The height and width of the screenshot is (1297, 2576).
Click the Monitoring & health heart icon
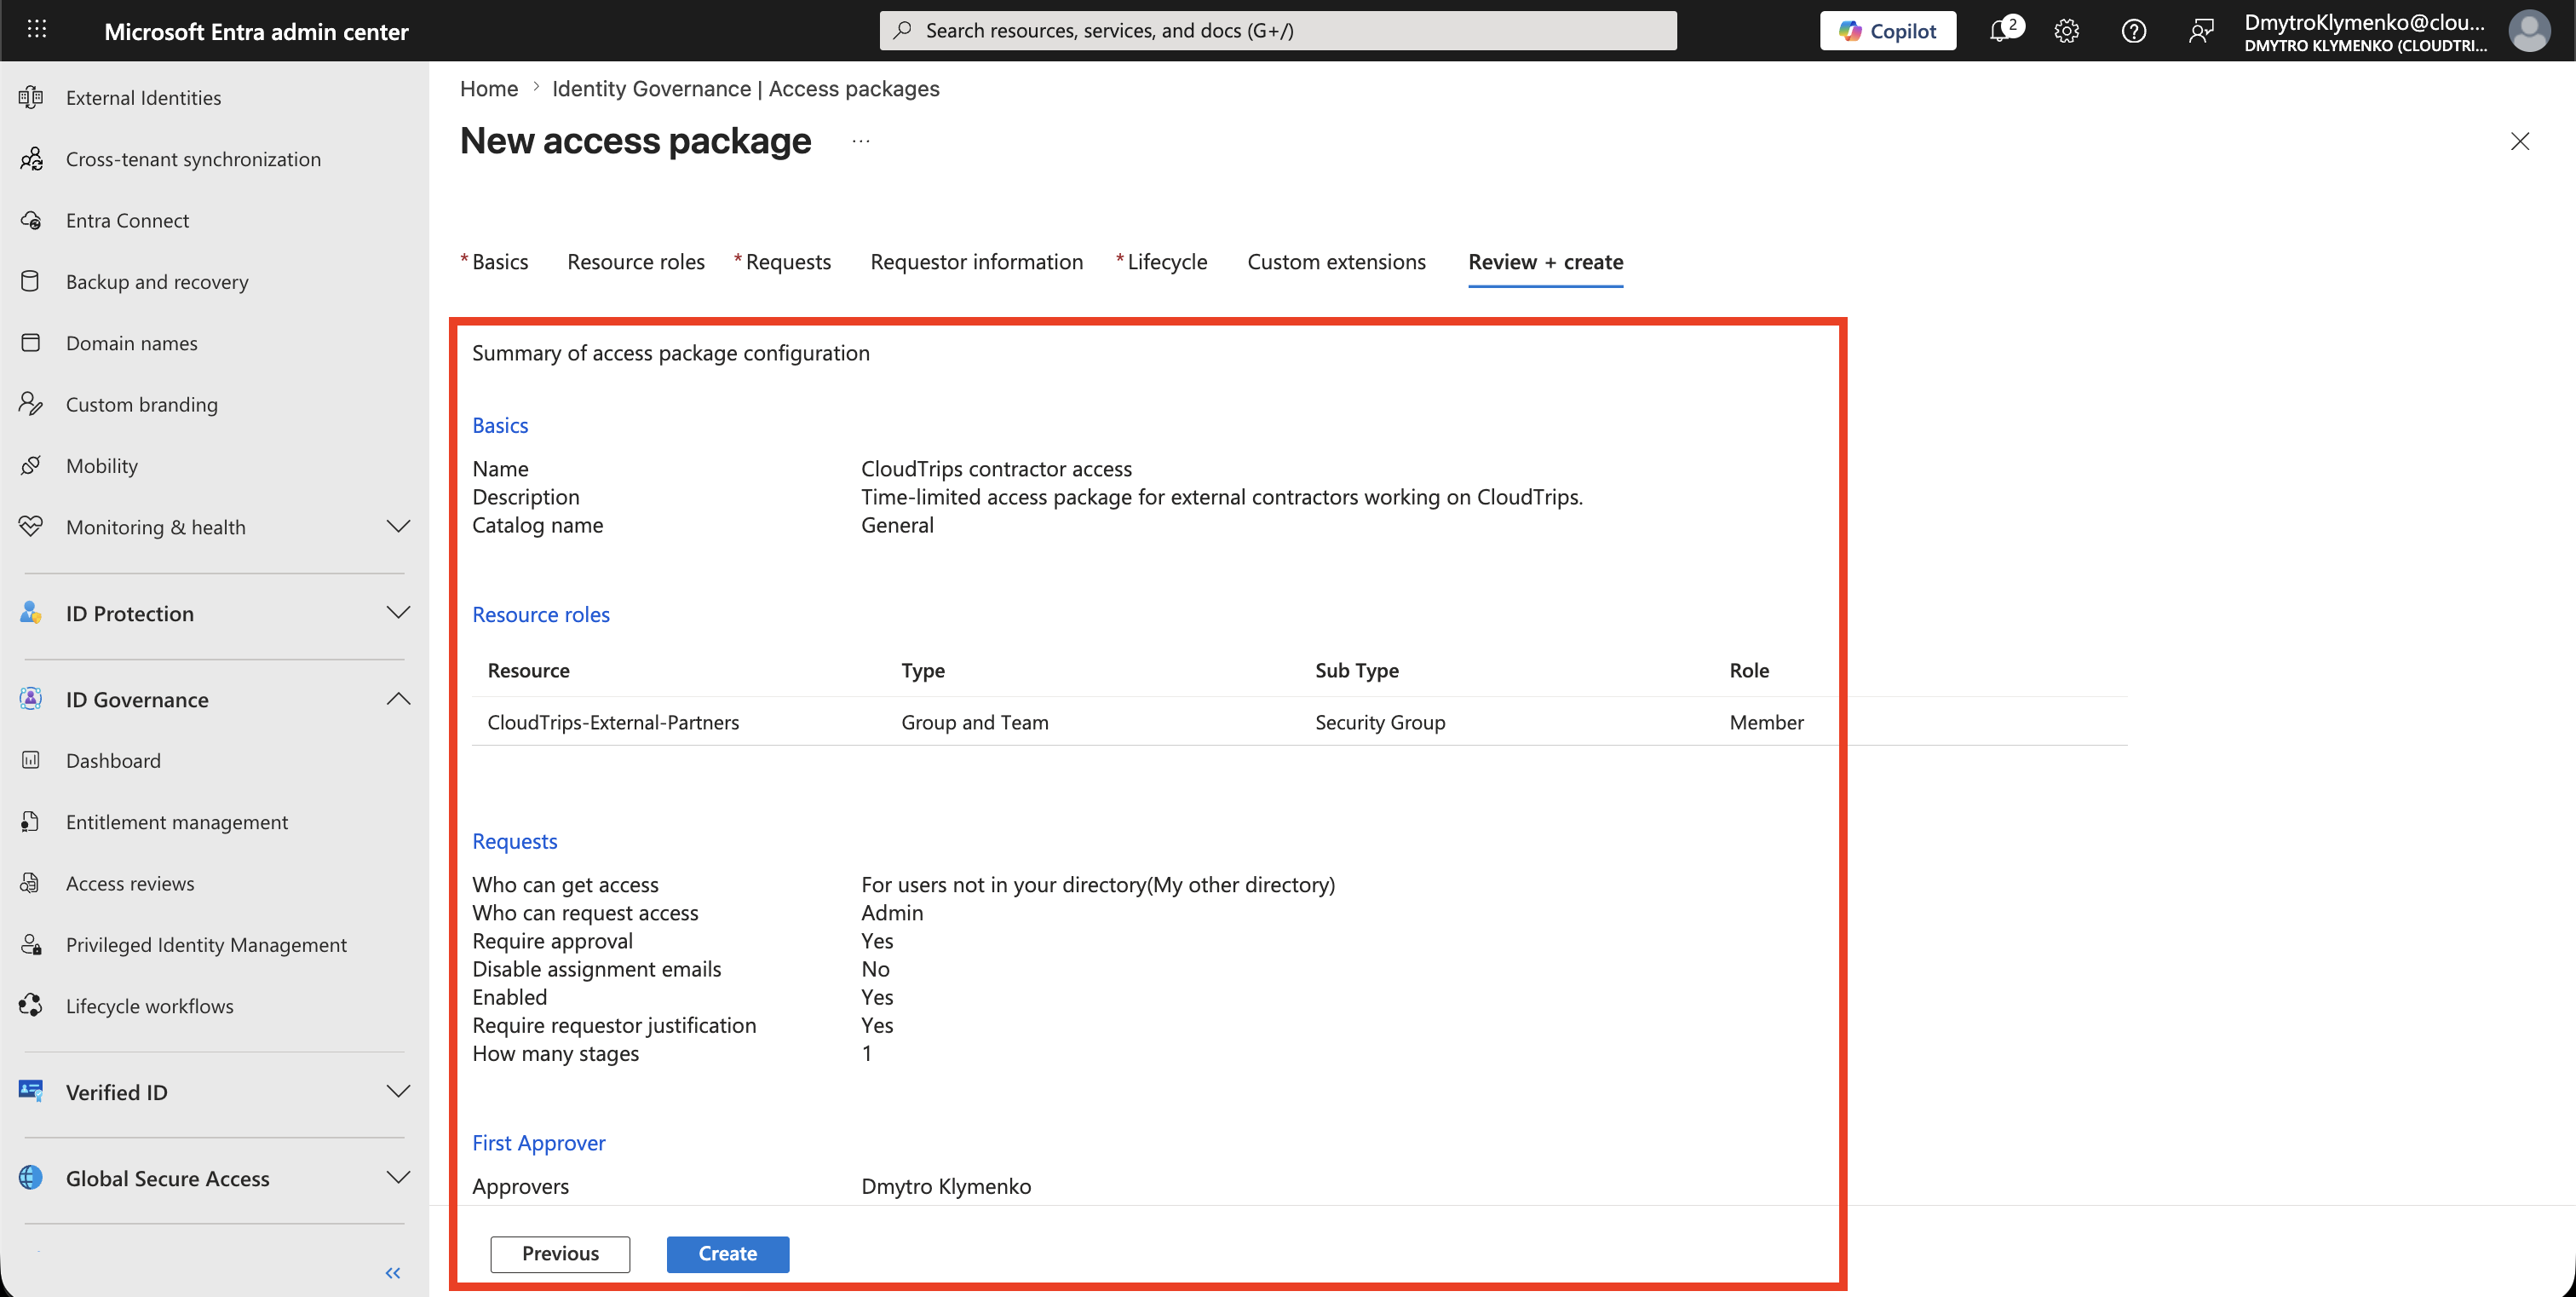point(31,526)
